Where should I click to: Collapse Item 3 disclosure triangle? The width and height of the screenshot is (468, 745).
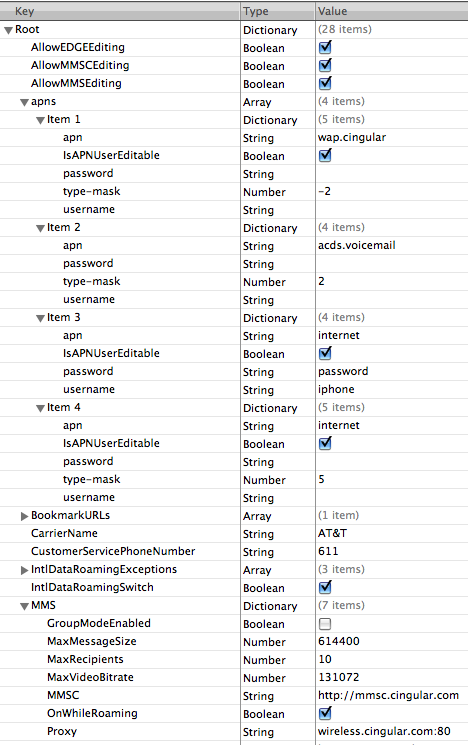pos(40,319)
